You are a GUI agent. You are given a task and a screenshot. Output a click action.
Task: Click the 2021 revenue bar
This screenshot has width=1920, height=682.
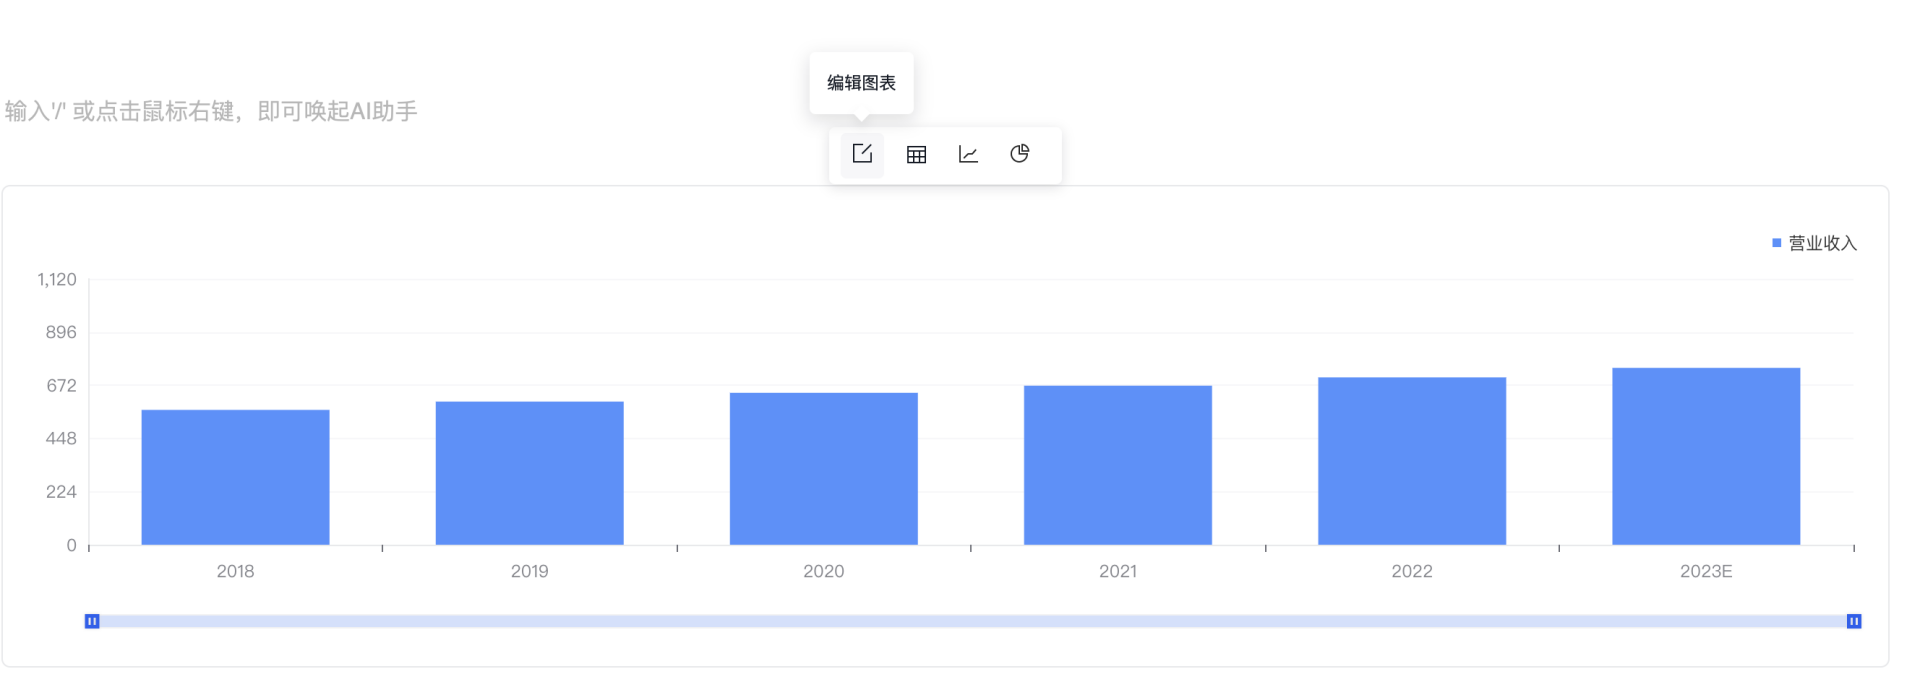[x=1118, y=465]
